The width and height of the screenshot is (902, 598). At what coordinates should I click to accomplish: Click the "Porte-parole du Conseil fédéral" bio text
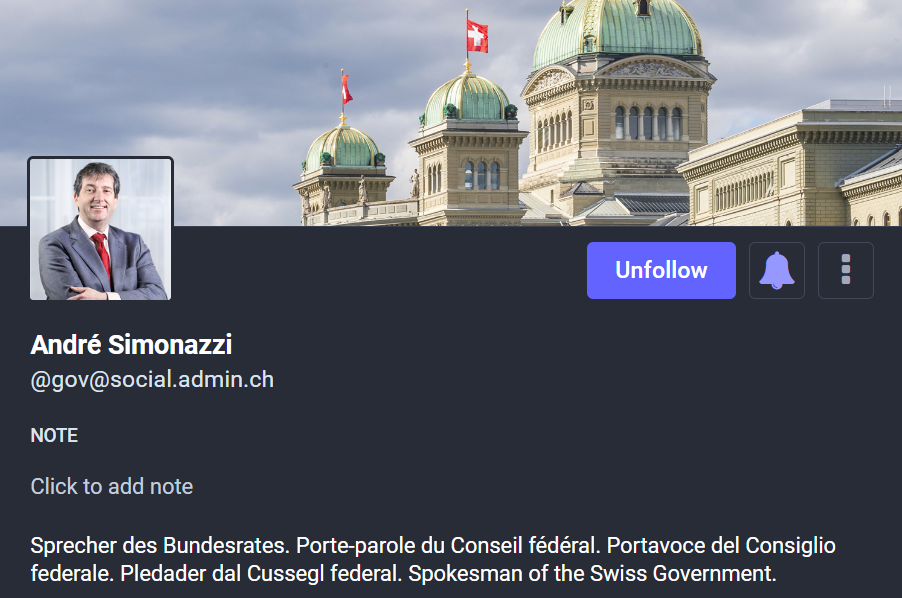tap(448, 545)
